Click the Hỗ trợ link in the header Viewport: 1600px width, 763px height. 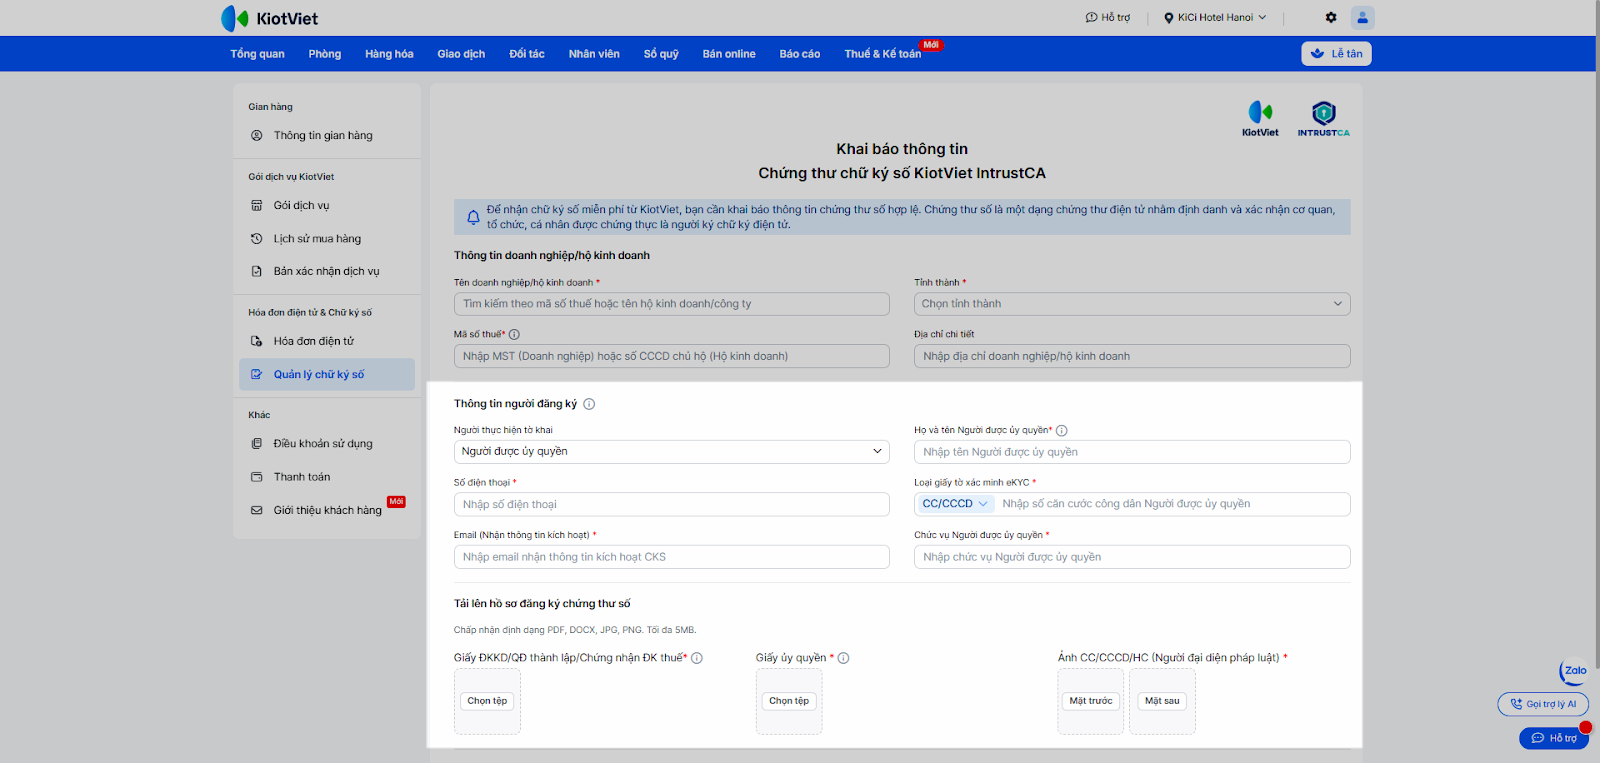pos(1108,17)
